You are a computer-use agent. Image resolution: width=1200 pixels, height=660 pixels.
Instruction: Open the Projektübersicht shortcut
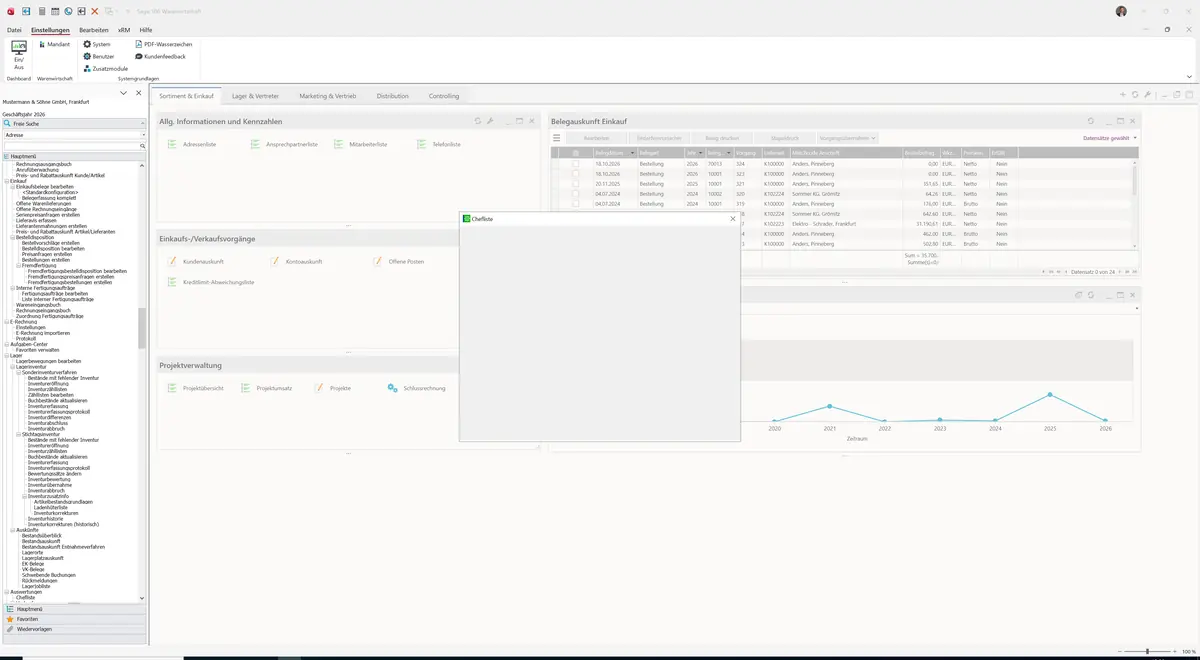[195, 387]
